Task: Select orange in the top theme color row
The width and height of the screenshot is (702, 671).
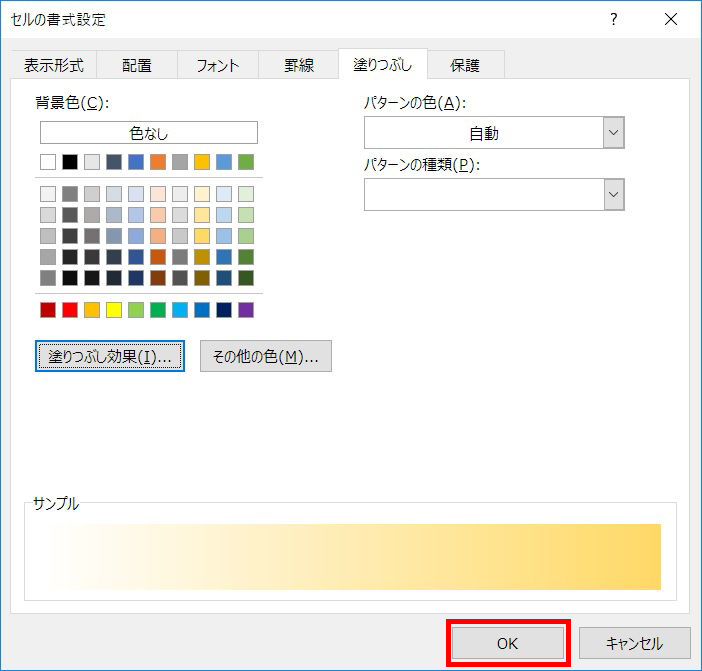Action: [x=158, y=162]
